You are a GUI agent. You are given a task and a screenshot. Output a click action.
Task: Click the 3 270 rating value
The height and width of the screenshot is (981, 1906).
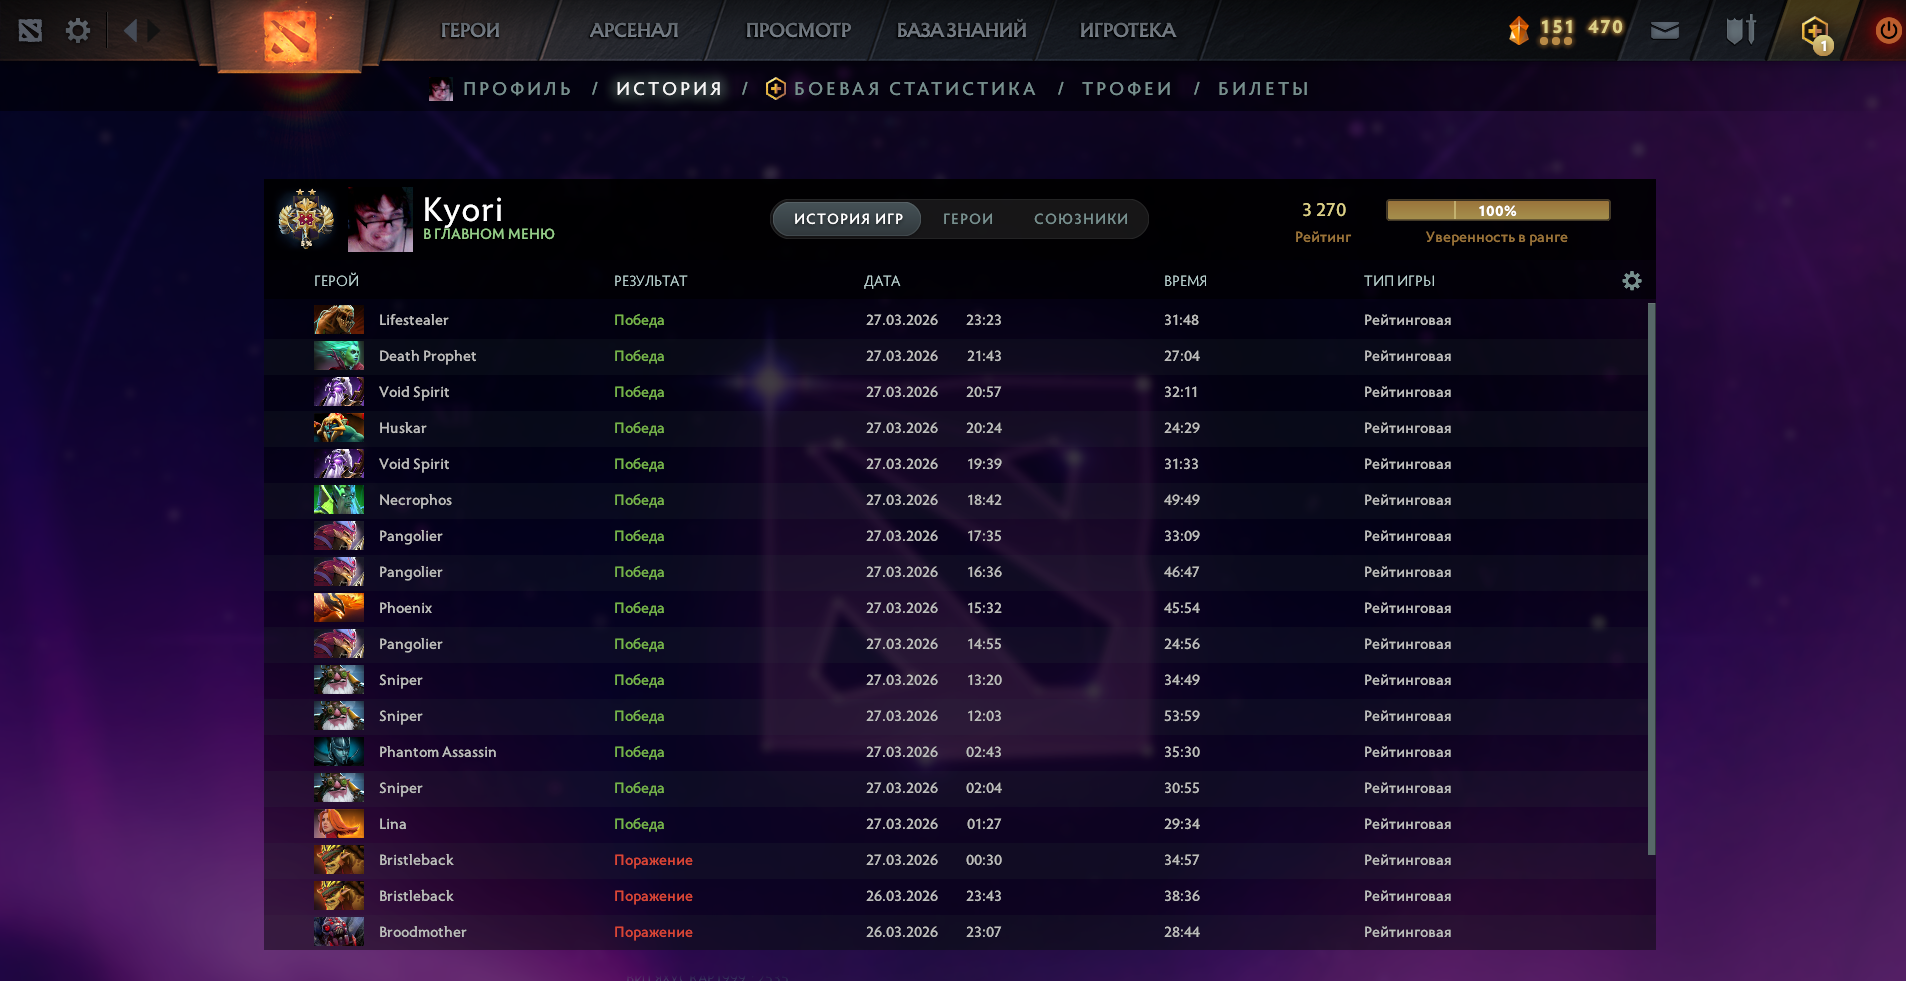point(1323,210)
